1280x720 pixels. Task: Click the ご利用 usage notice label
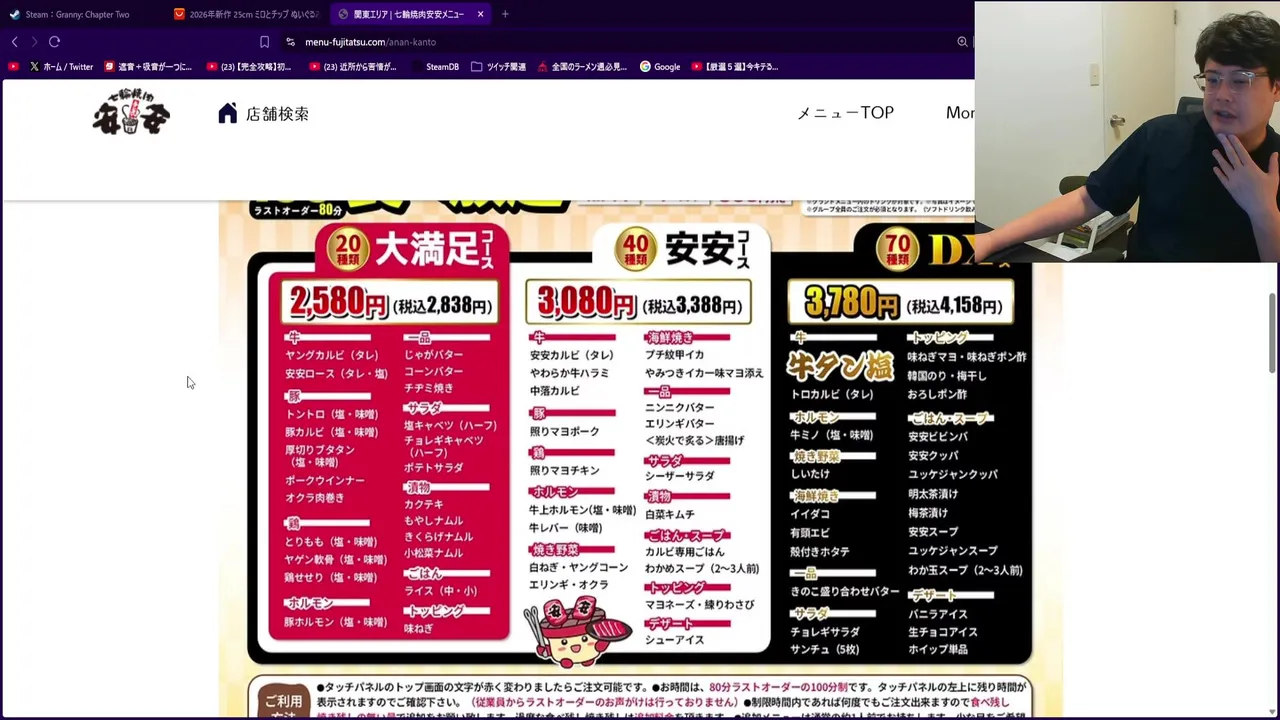[283, 701]
